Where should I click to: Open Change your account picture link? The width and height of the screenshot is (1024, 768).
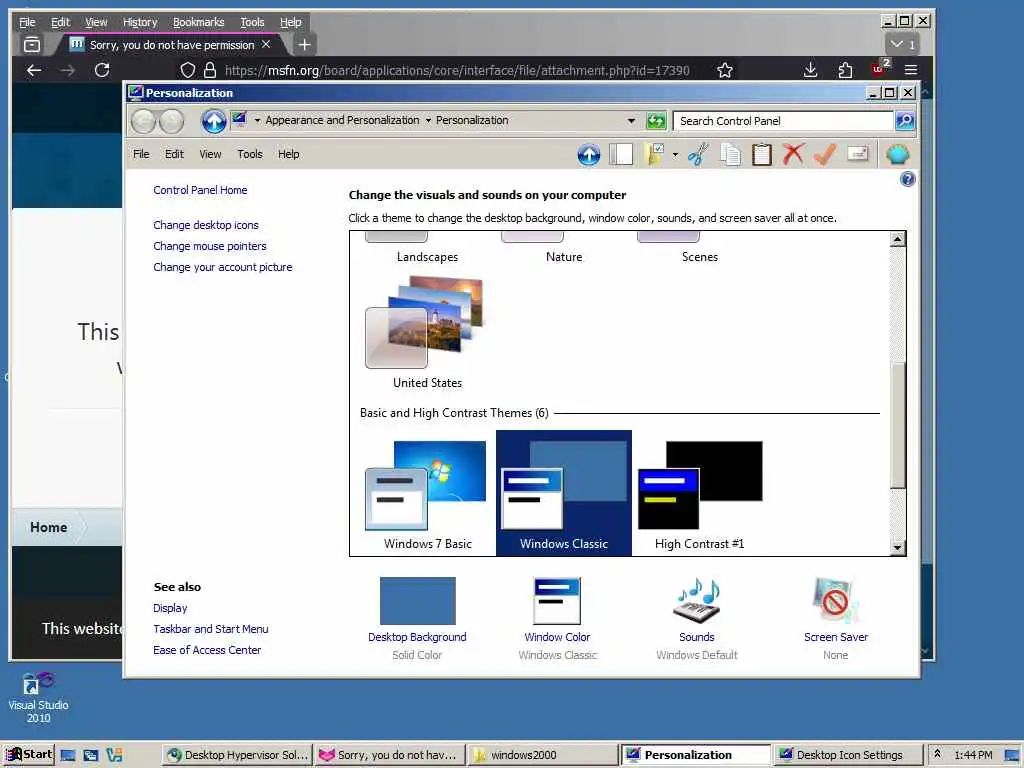click(223, 267)
